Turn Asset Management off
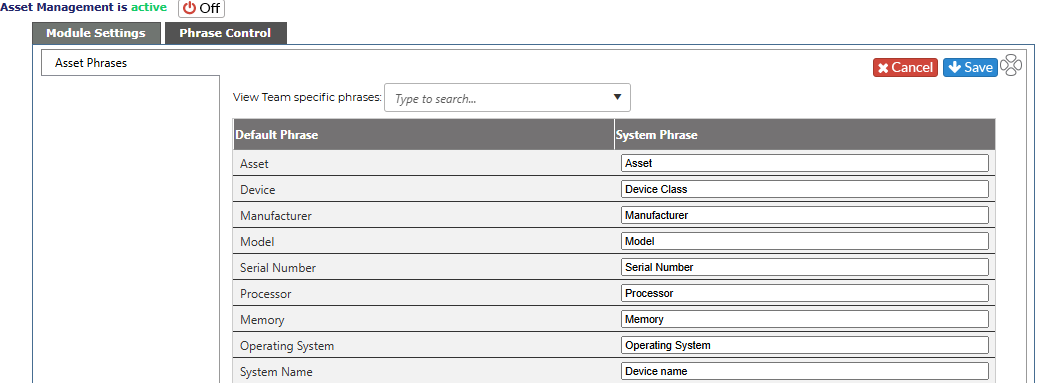This screenshot has height=383, width=1054. [202, 9]
